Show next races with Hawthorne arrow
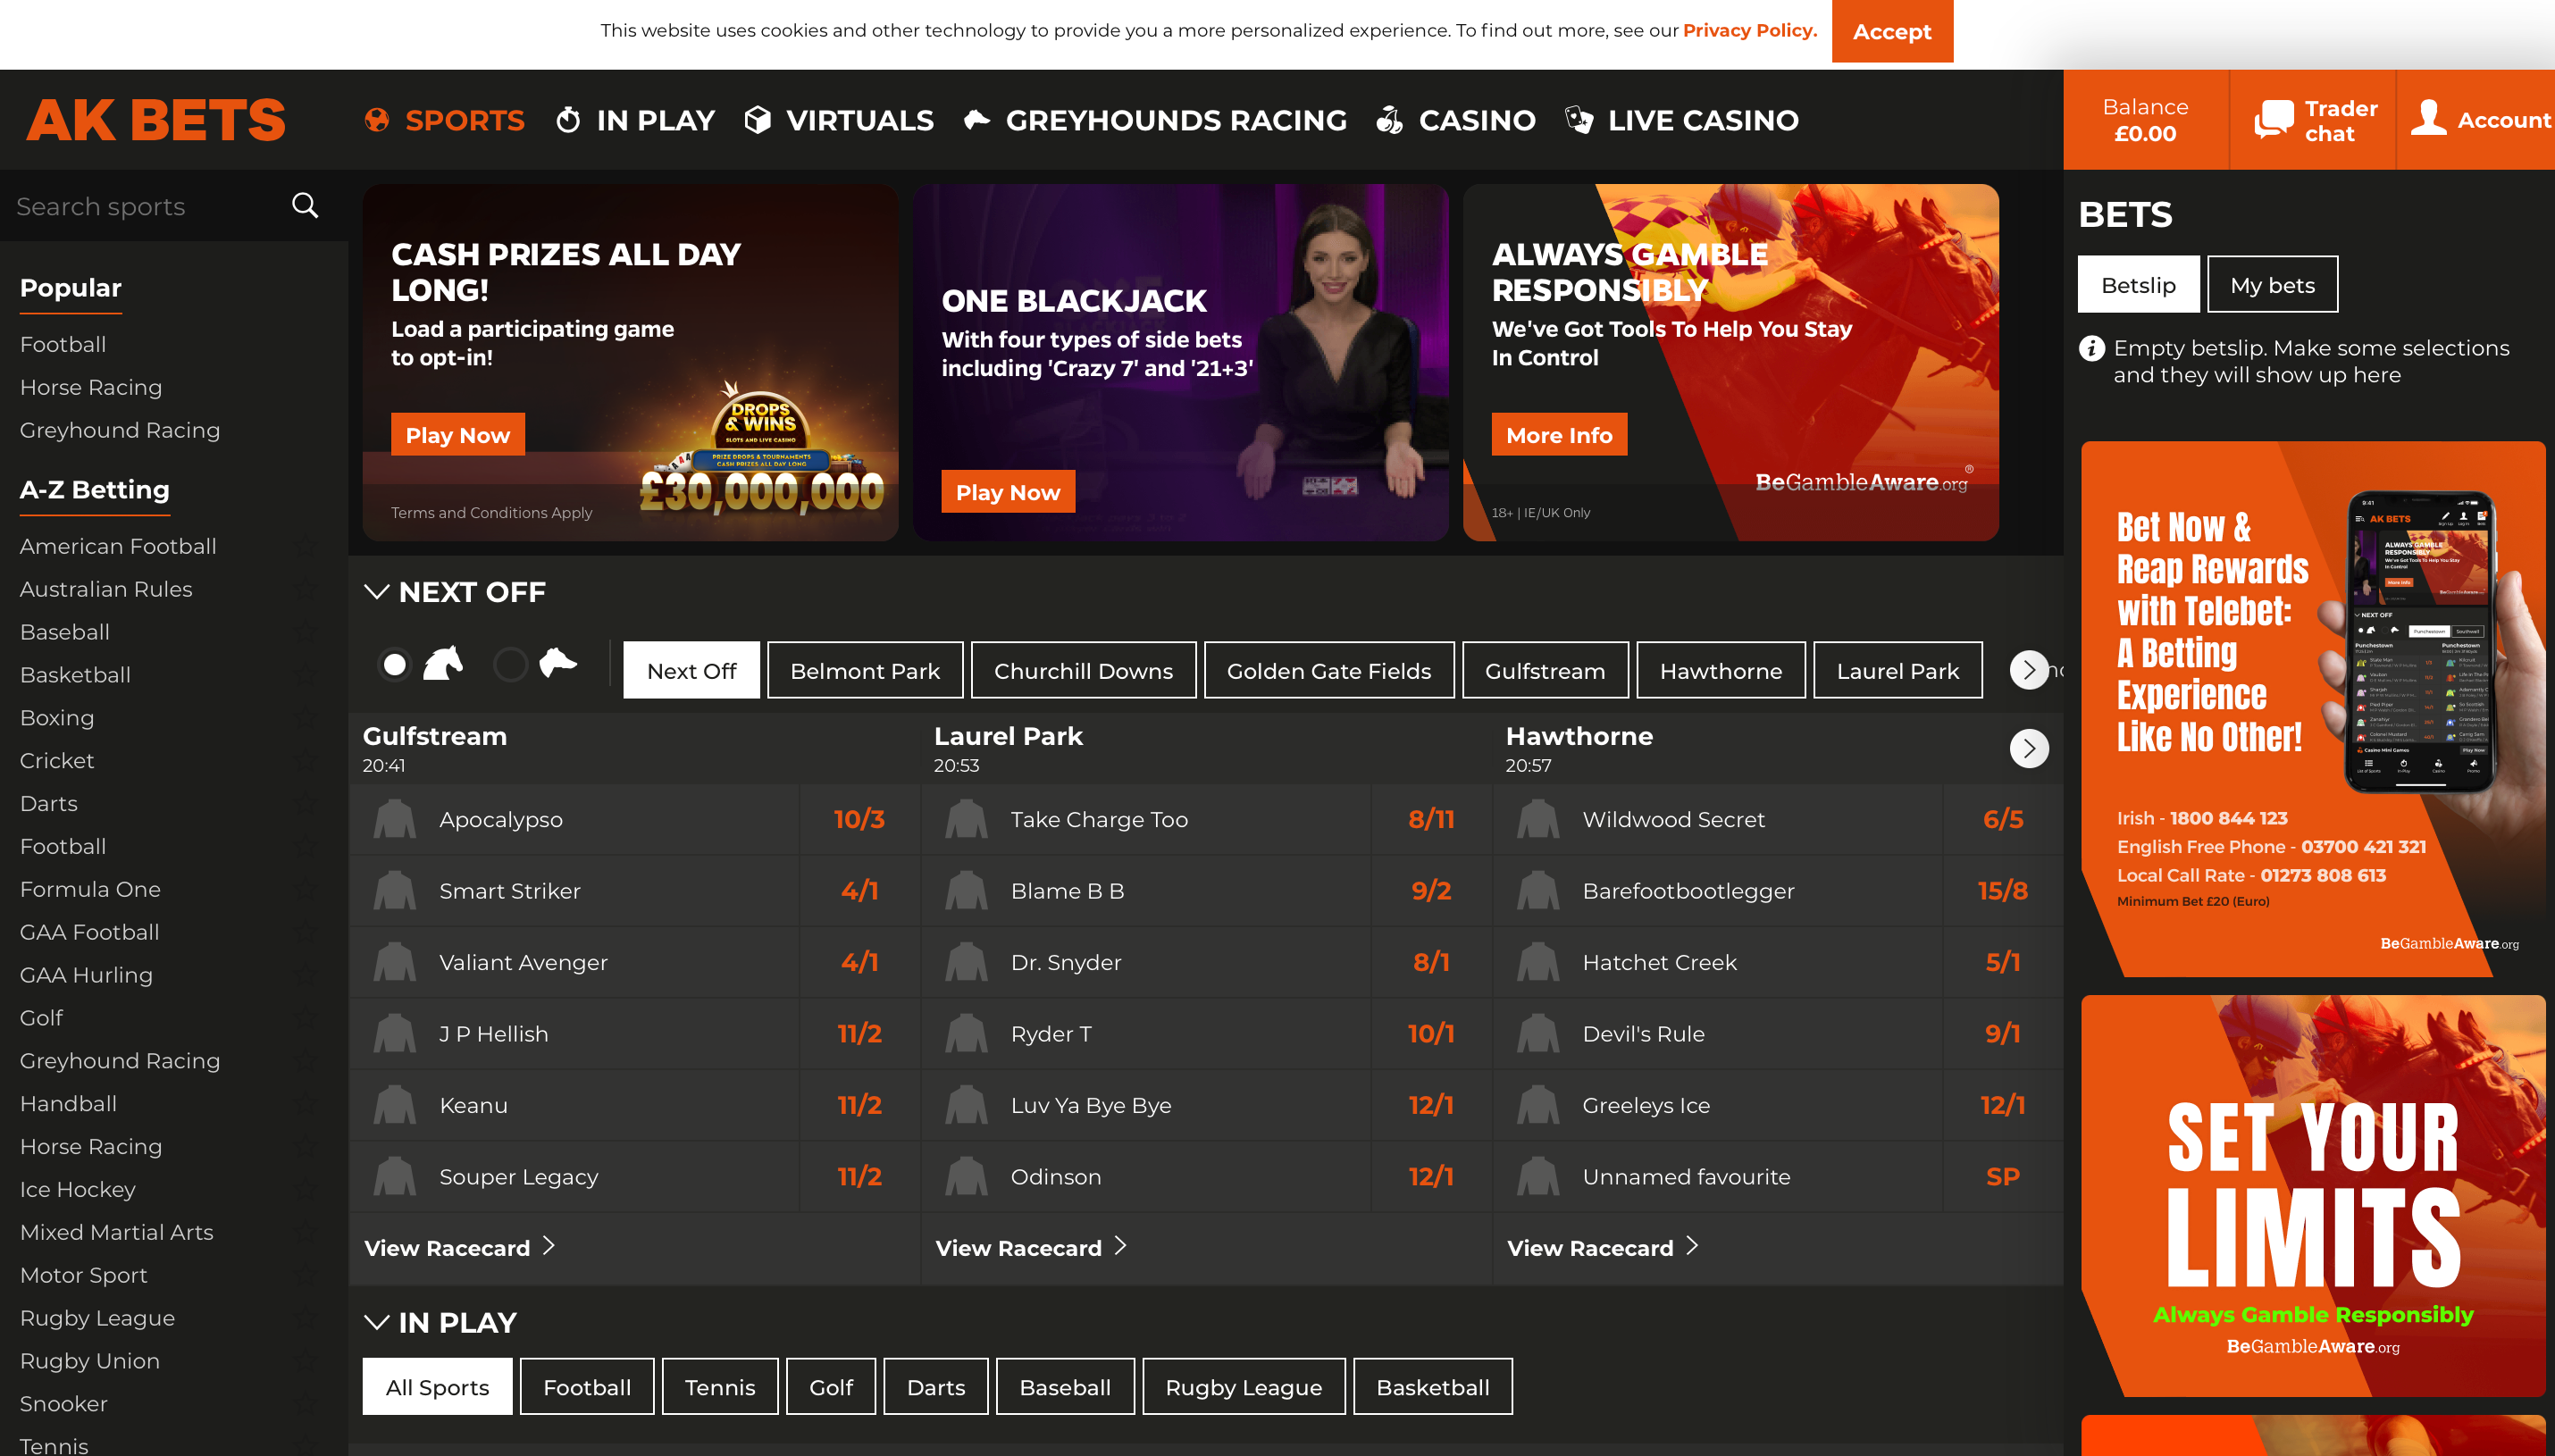Viewport: 2555px width, 1456px height. 2029,748
